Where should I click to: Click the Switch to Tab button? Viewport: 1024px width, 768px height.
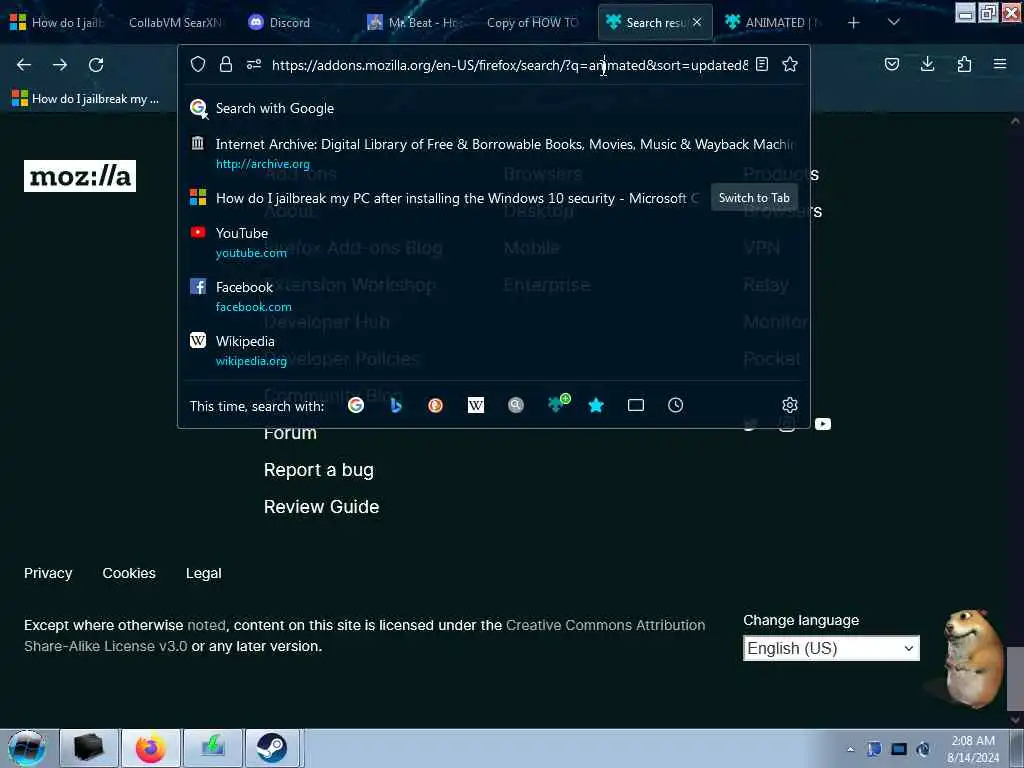pos(754,198)
